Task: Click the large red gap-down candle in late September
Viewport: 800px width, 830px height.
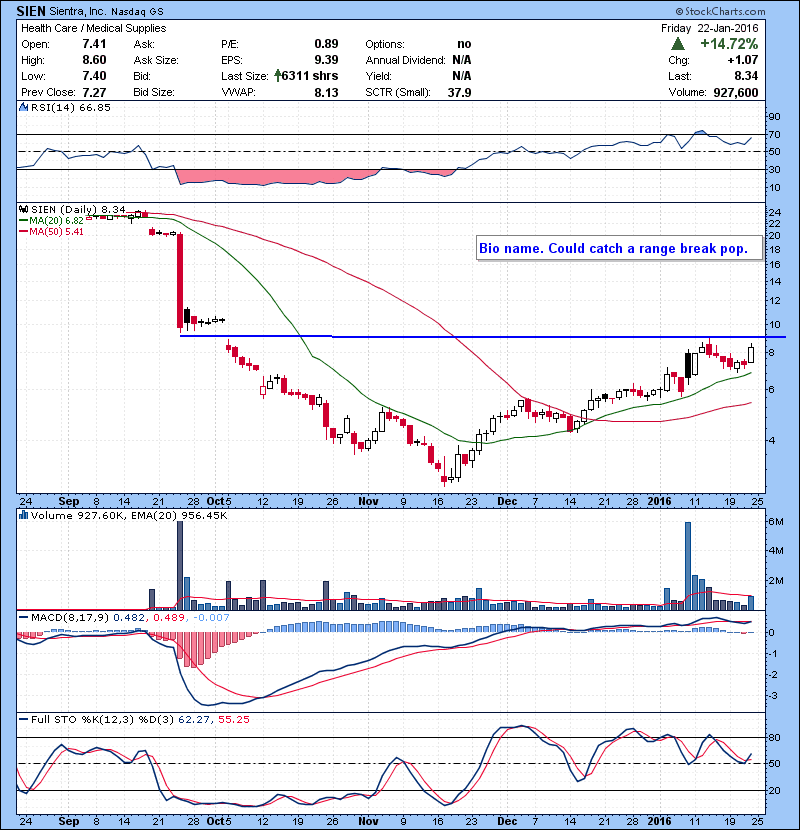Action: [180, 281]
